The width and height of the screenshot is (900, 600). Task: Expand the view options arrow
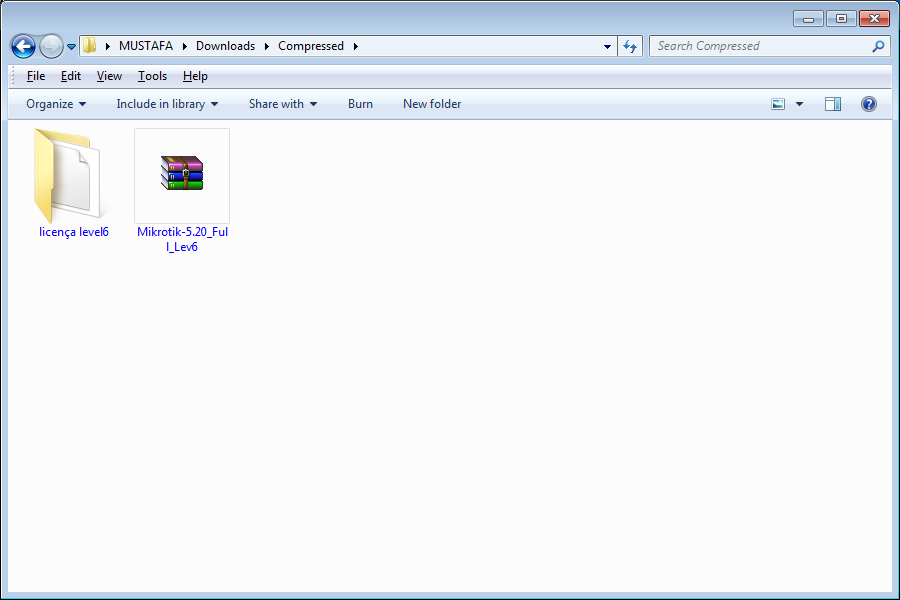(x=799, y=104)
